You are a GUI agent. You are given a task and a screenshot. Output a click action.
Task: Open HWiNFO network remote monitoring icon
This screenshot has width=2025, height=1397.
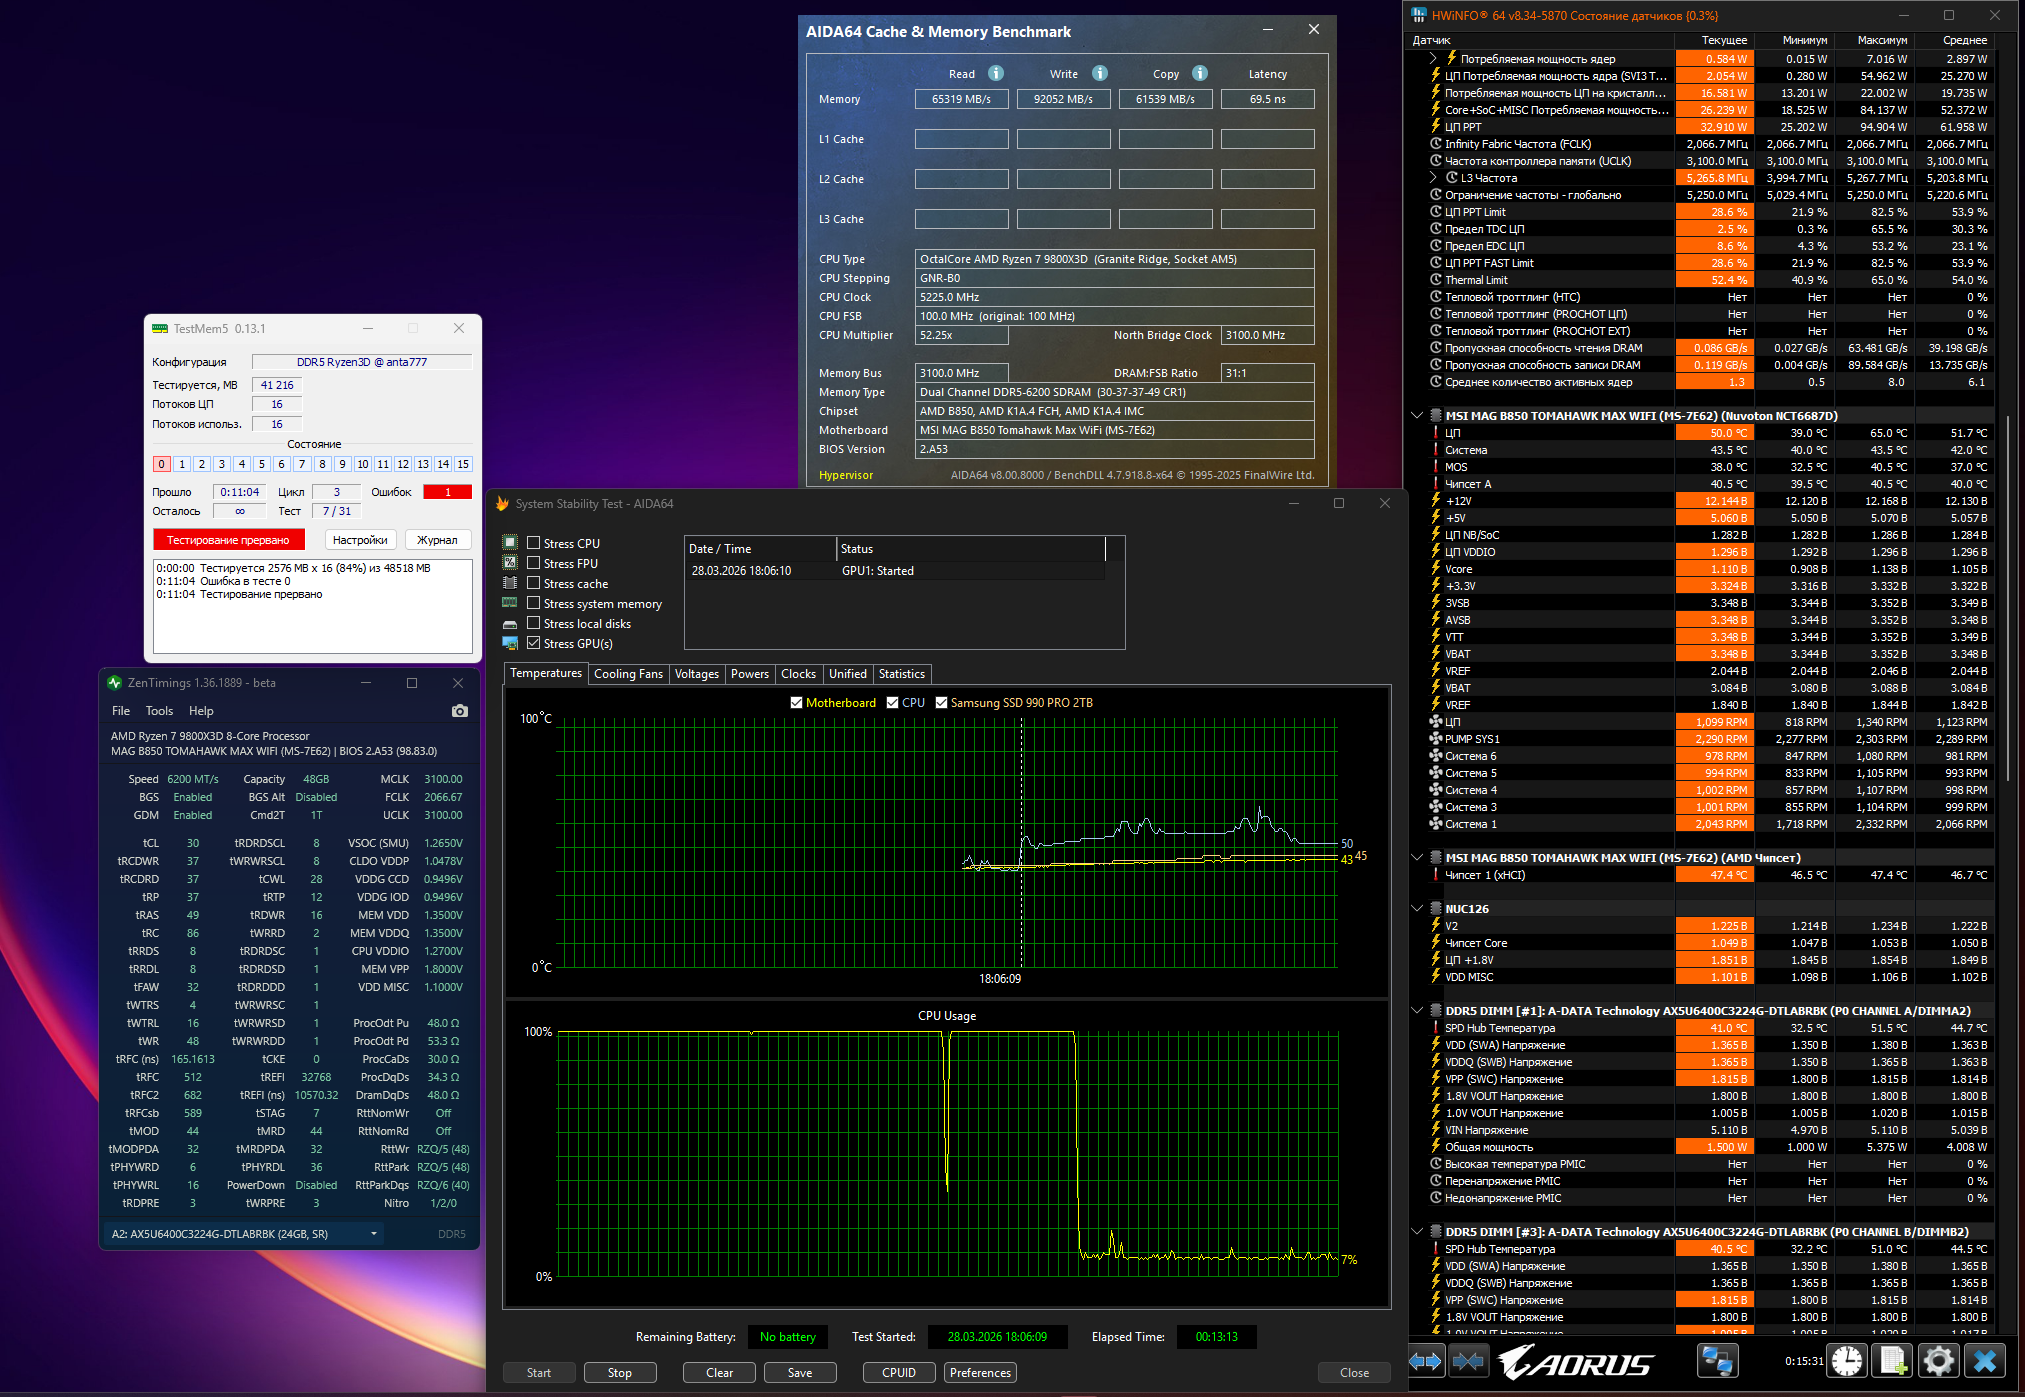tap(1717, 1361)
